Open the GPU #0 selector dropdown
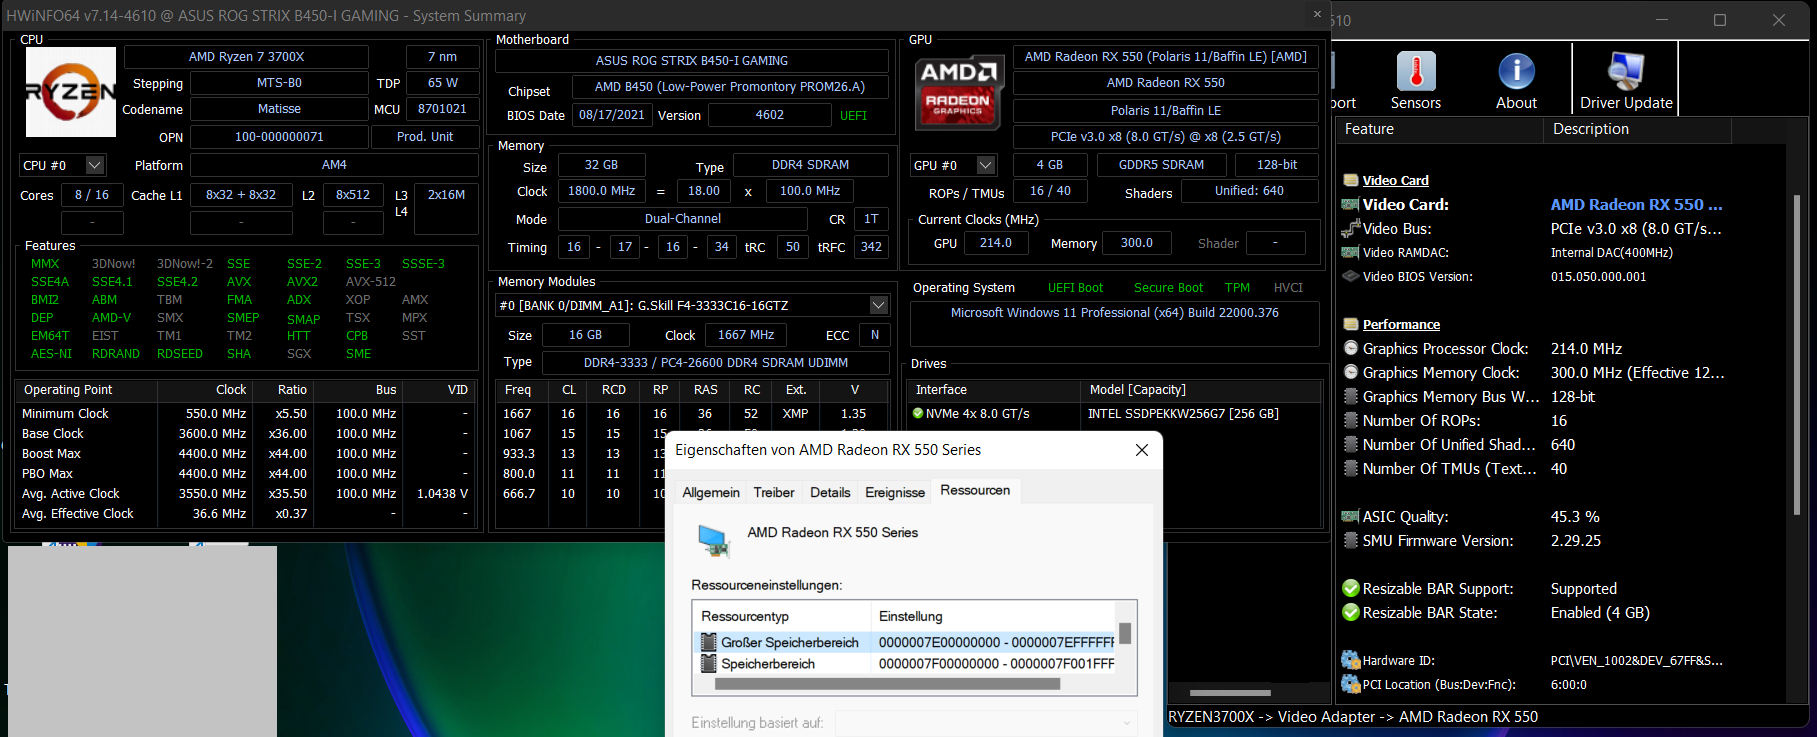The image size is (1817, 737). [x=986, y=165]
